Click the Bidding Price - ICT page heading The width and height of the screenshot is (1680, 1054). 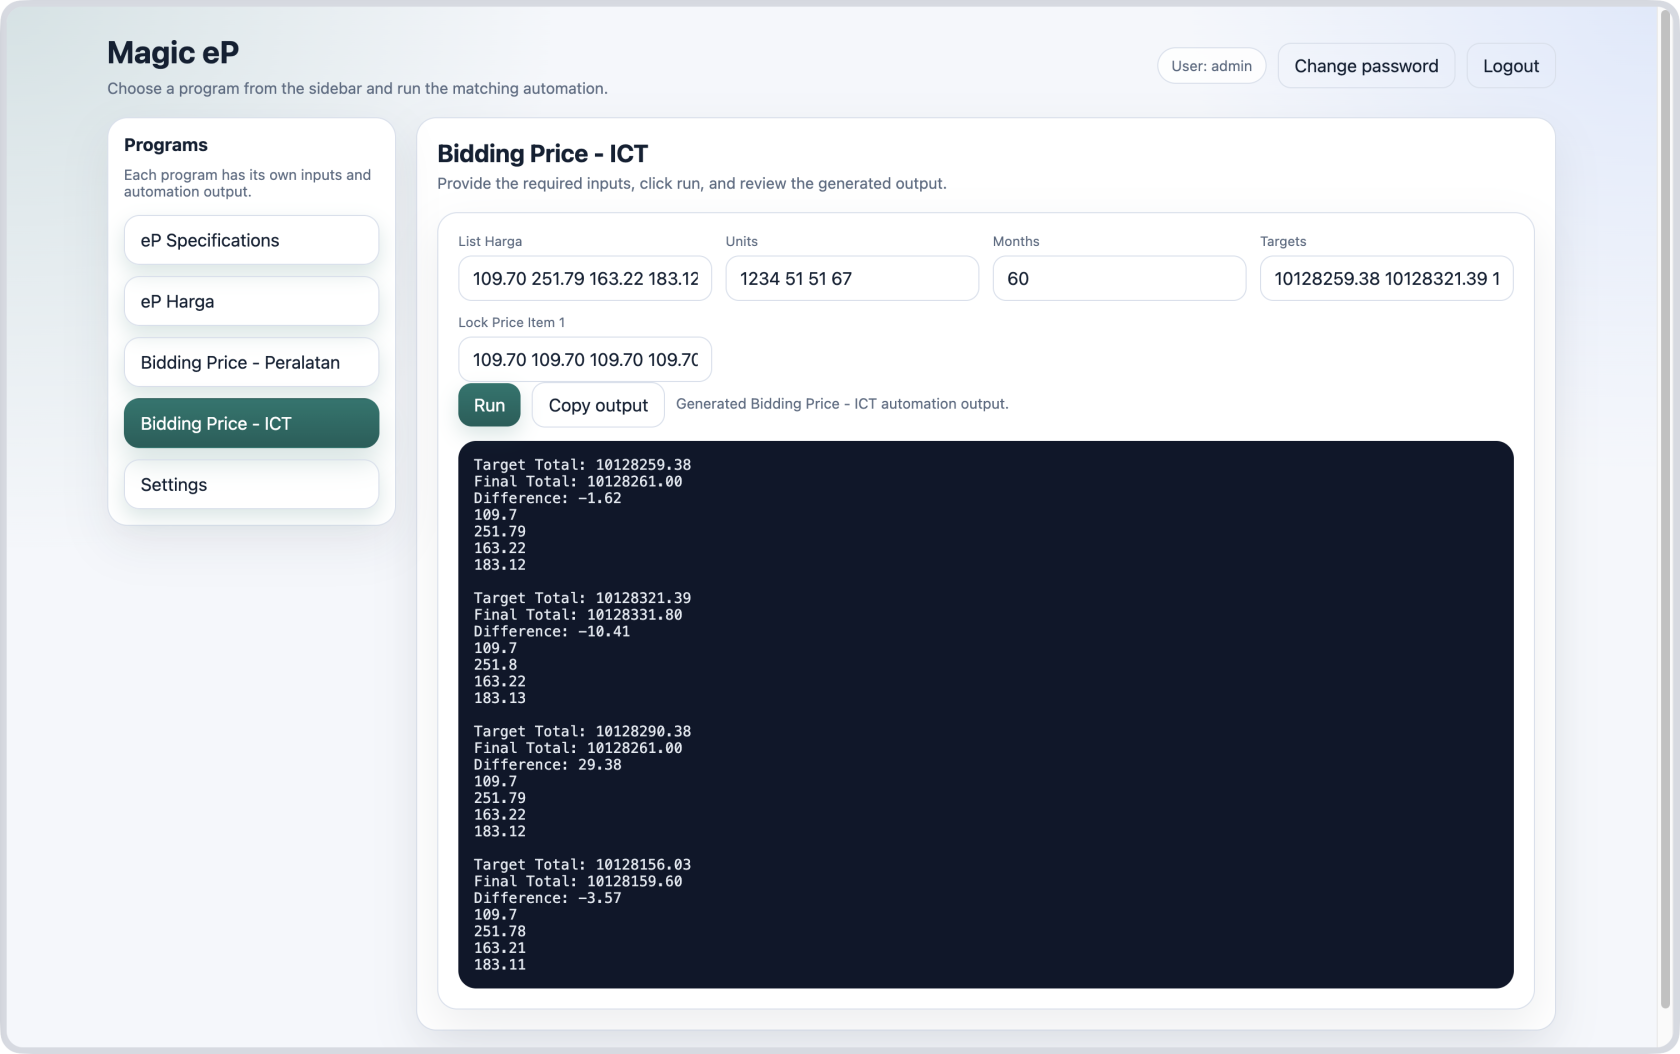(542, 153)
